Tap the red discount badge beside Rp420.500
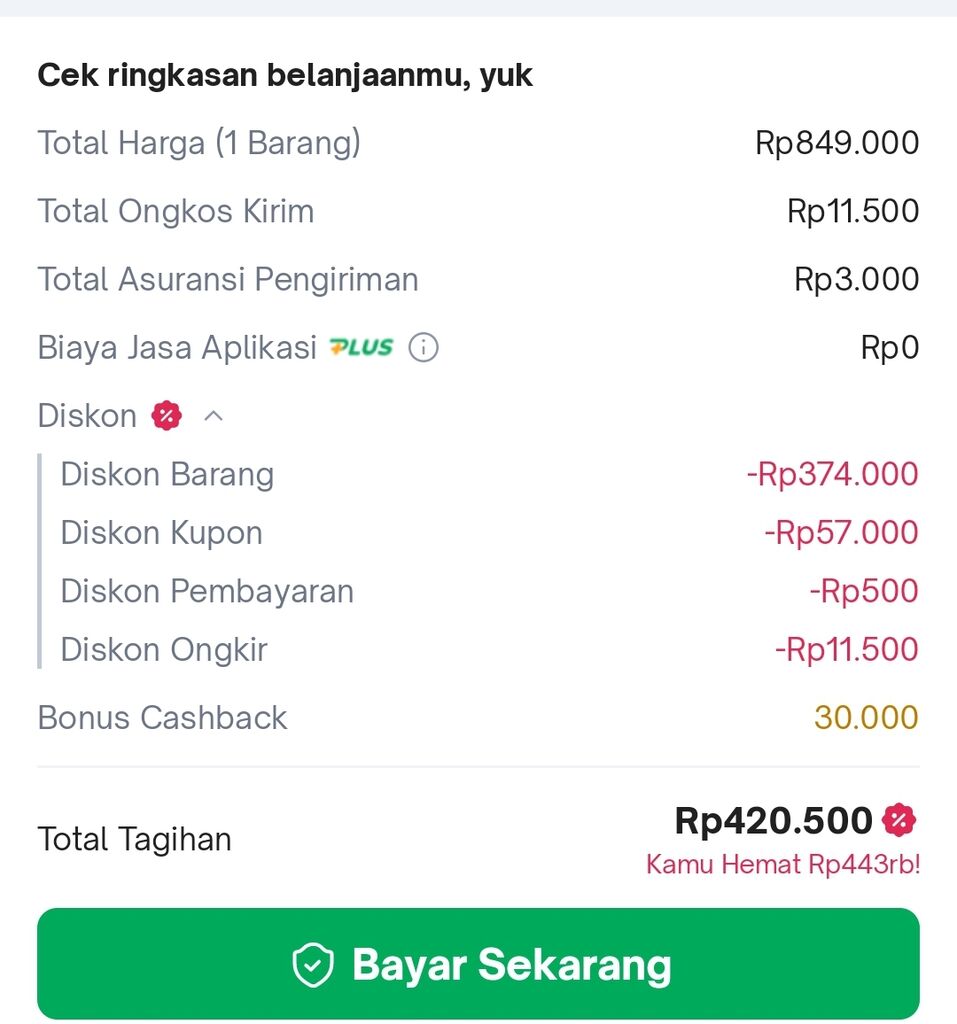957x1024 pixels. point(899,820)
